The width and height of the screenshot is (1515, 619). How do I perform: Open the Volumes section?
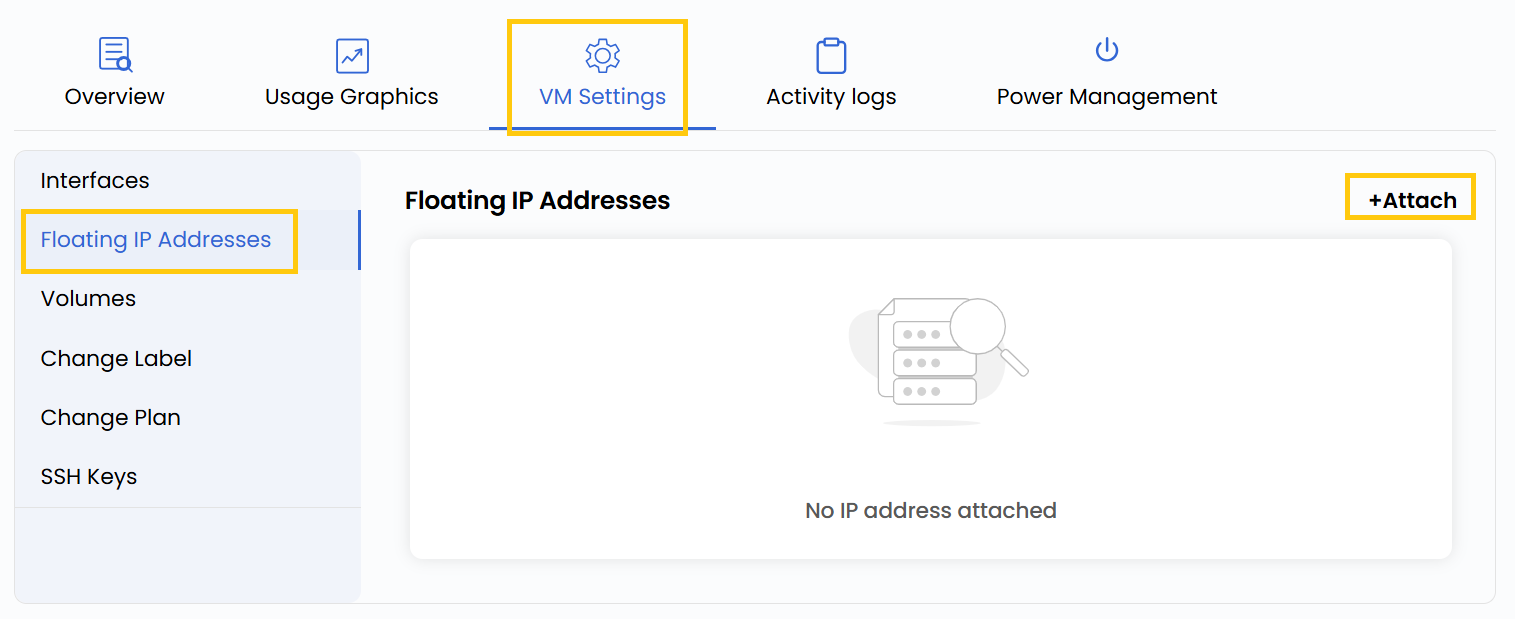coord(88,298)
